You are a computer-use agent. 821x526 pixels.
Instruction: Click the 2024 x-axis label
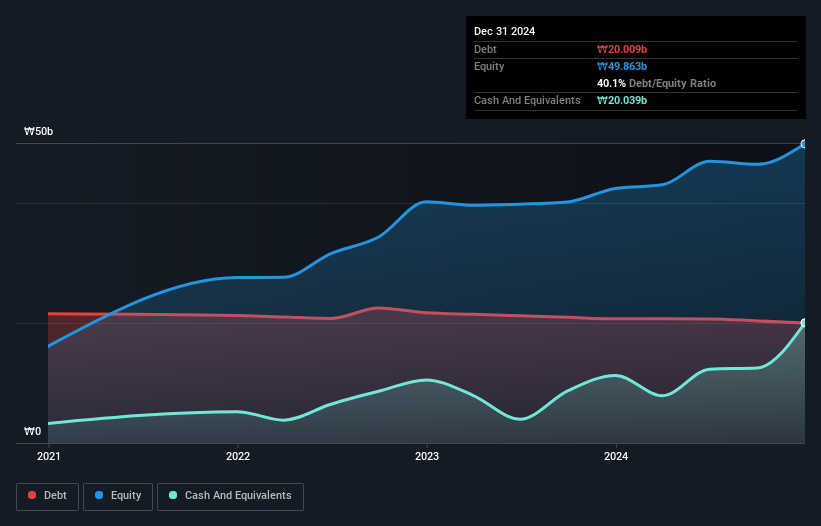pyautogui.click(x=616, y=456)
